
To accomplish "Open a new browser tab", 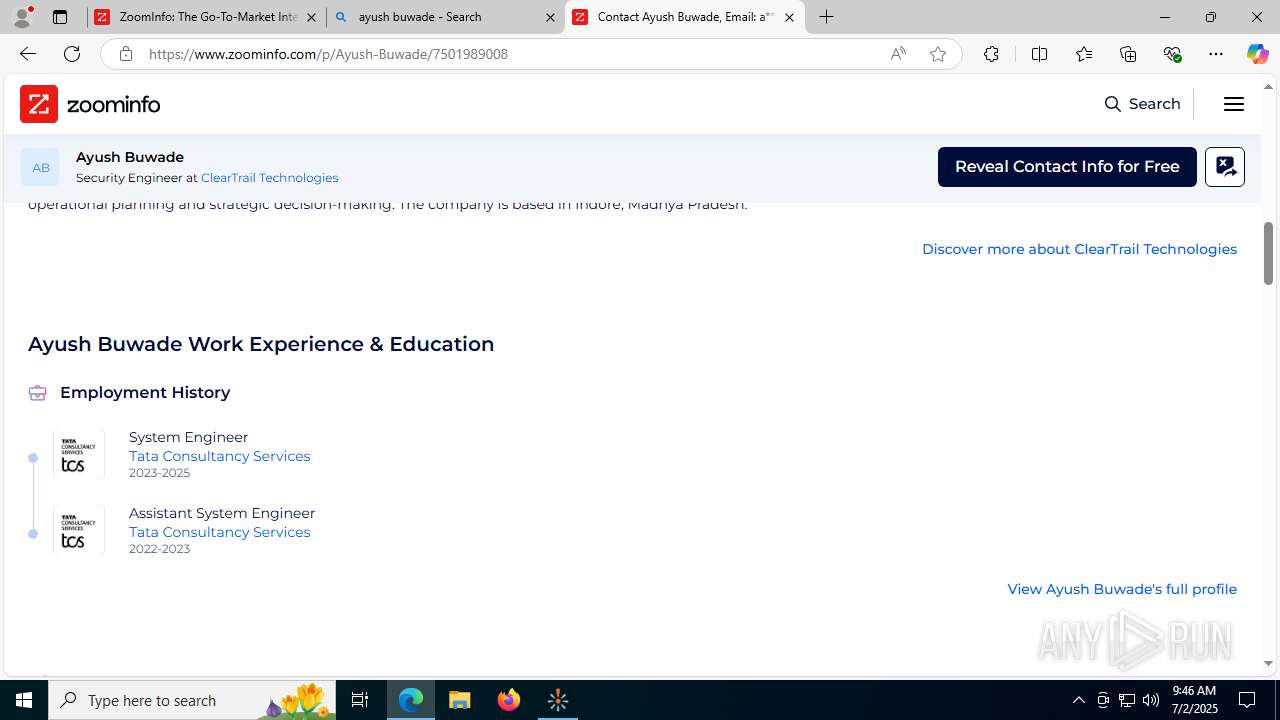I will coord(826,17).
